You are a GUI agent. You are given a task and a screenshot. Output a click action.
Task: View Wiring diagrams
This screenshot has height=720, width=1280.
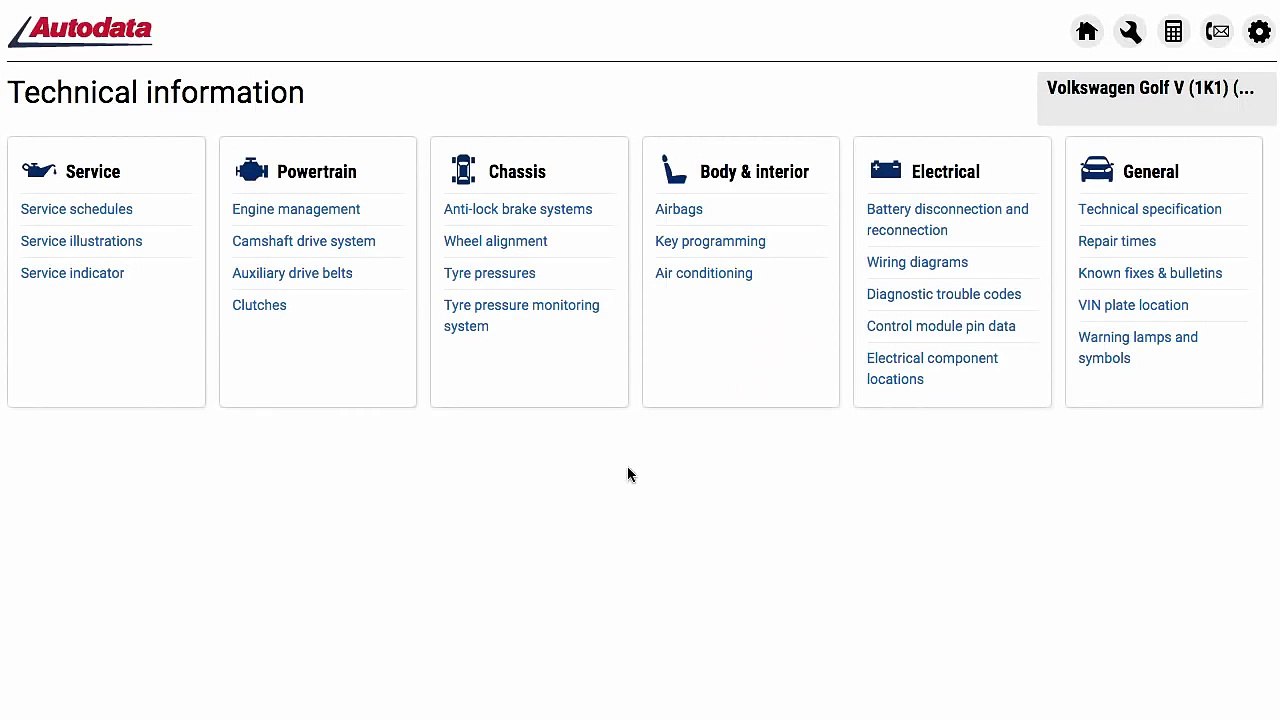coord(917,262)
